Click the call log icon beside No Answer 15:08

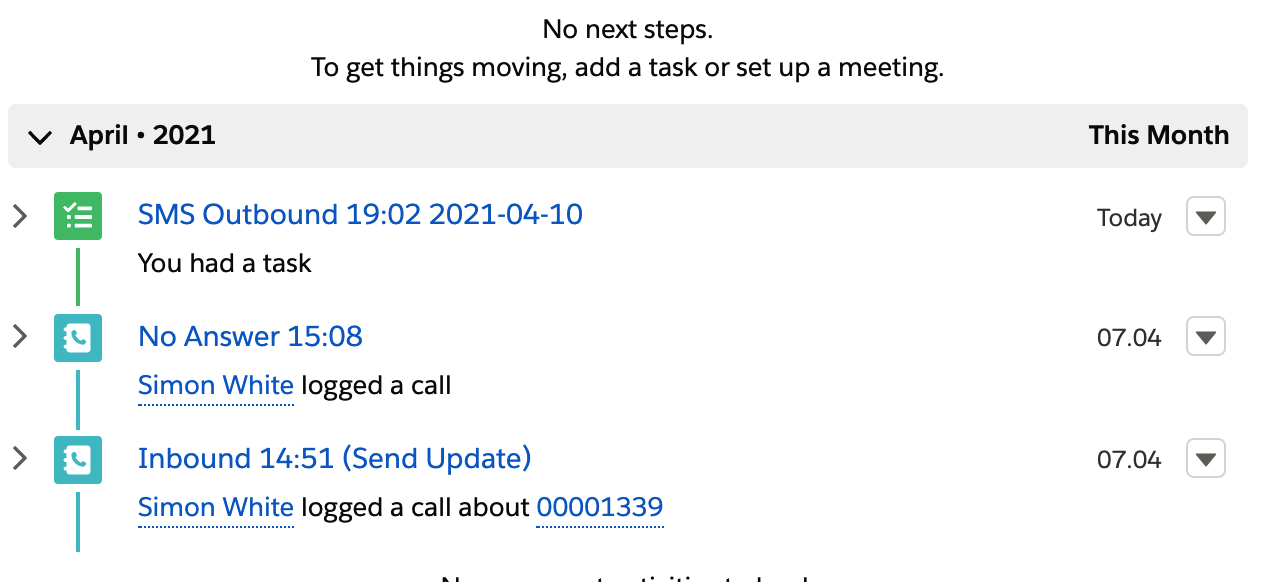click(78, 338)
